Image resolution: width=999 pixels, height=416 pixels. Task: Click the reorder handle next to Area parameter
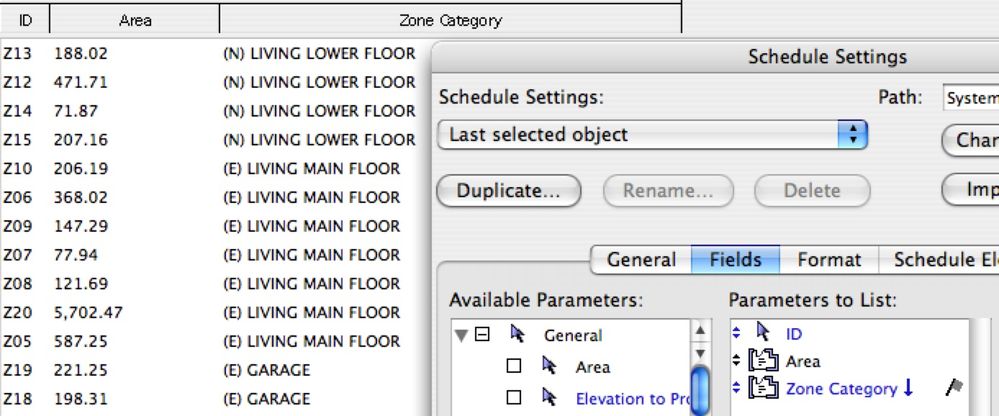coord(737,361)
